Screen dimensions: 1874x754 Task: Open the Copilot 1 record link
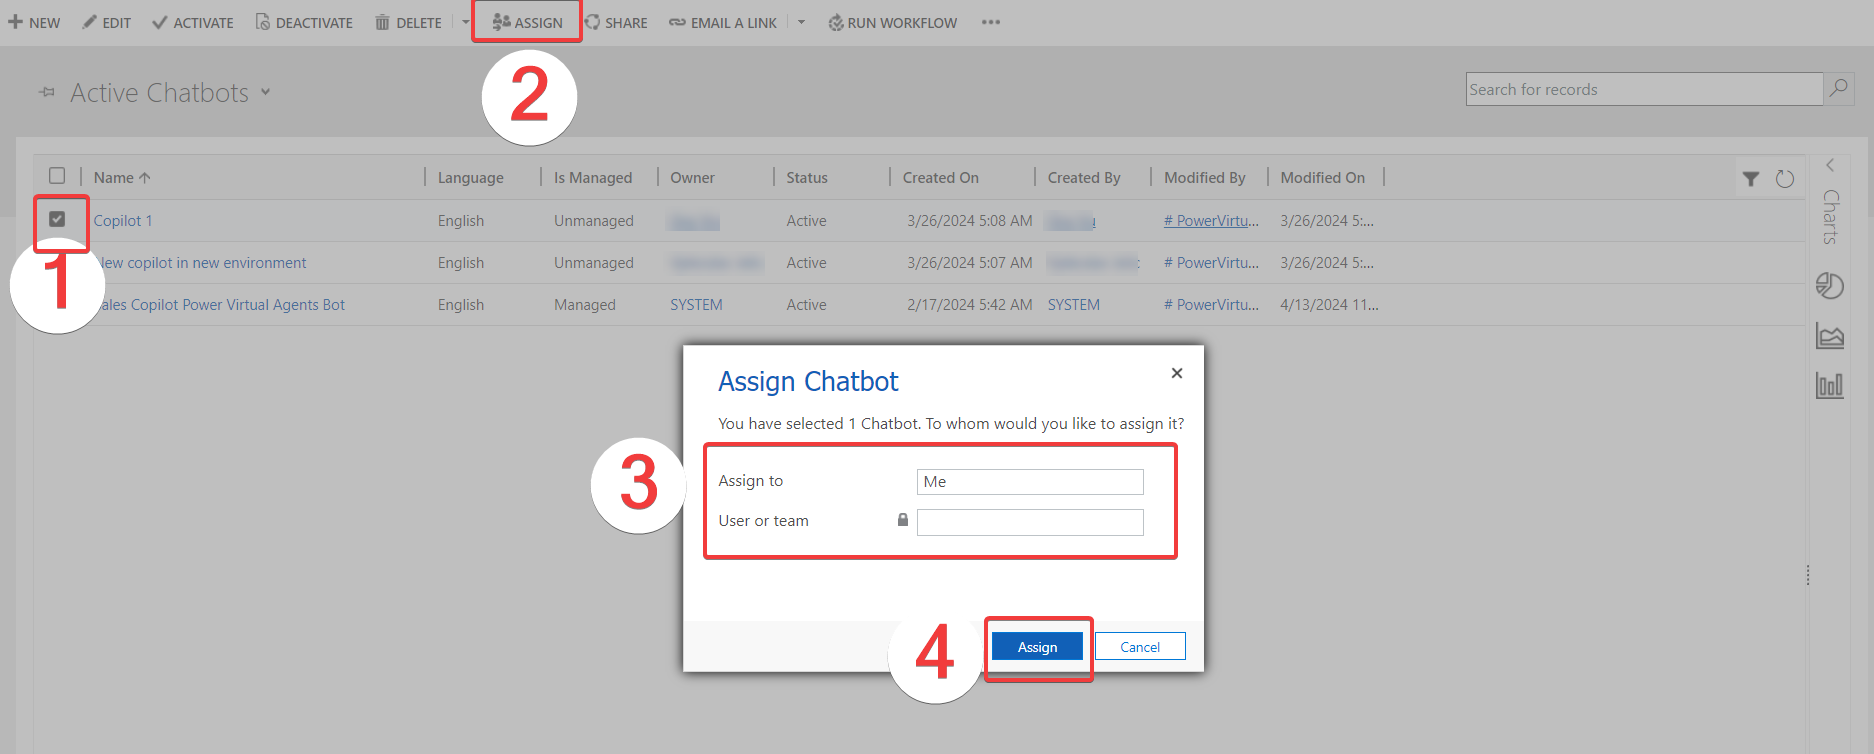(123, 221)
